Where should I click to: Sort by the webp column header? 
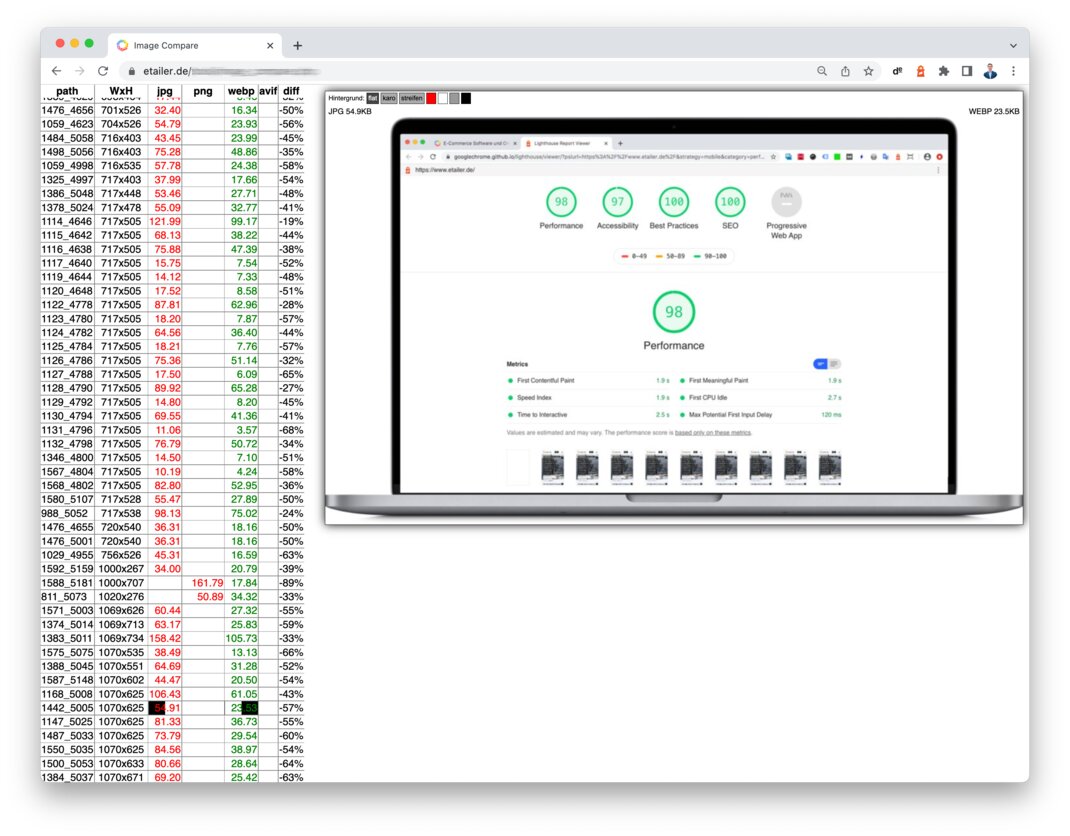(x=241, y=91)
